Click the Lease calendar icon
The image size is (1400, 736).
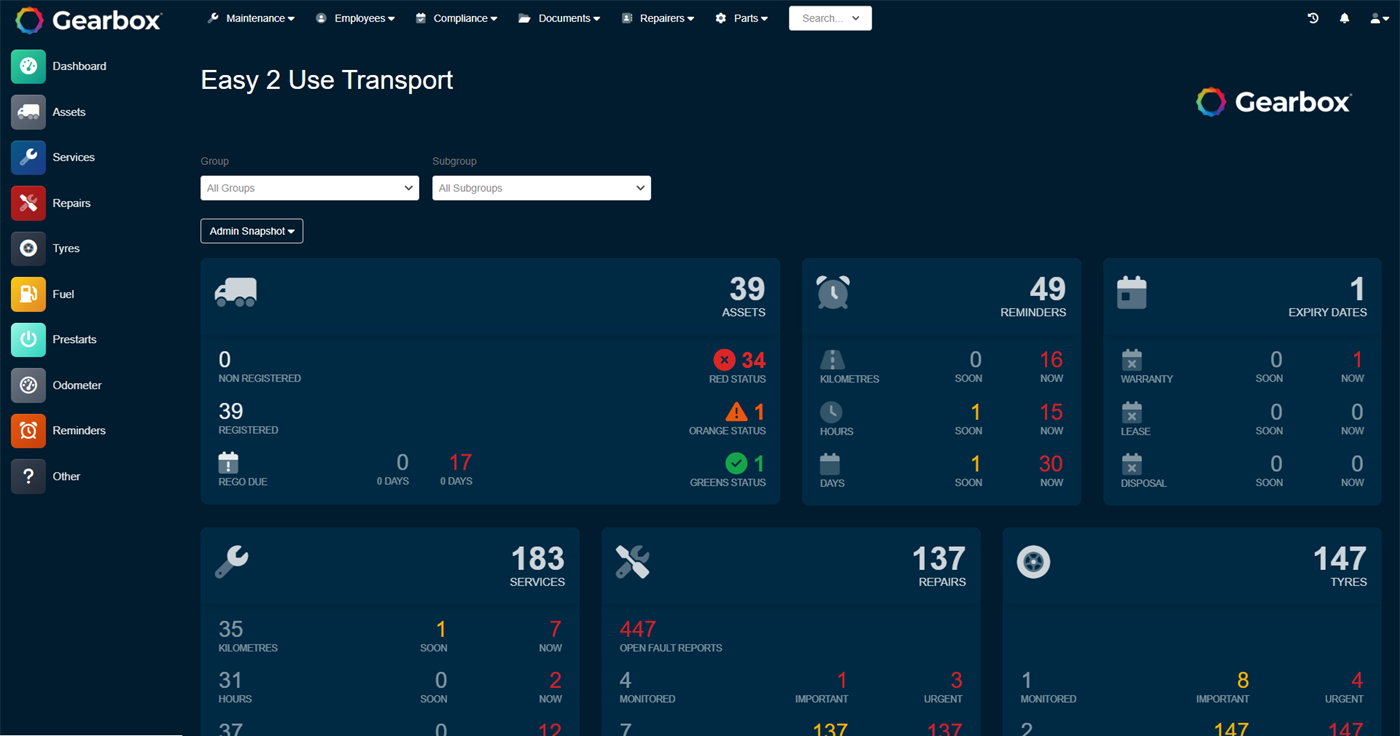1132,412
